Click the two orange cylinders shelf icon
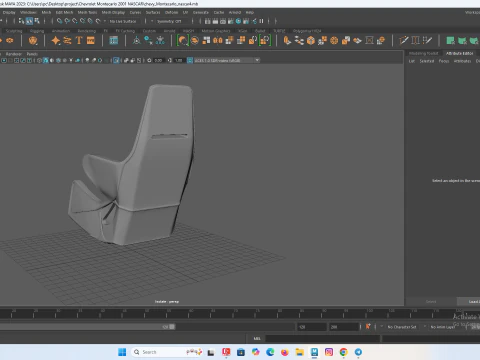 (x=218, y=41)
